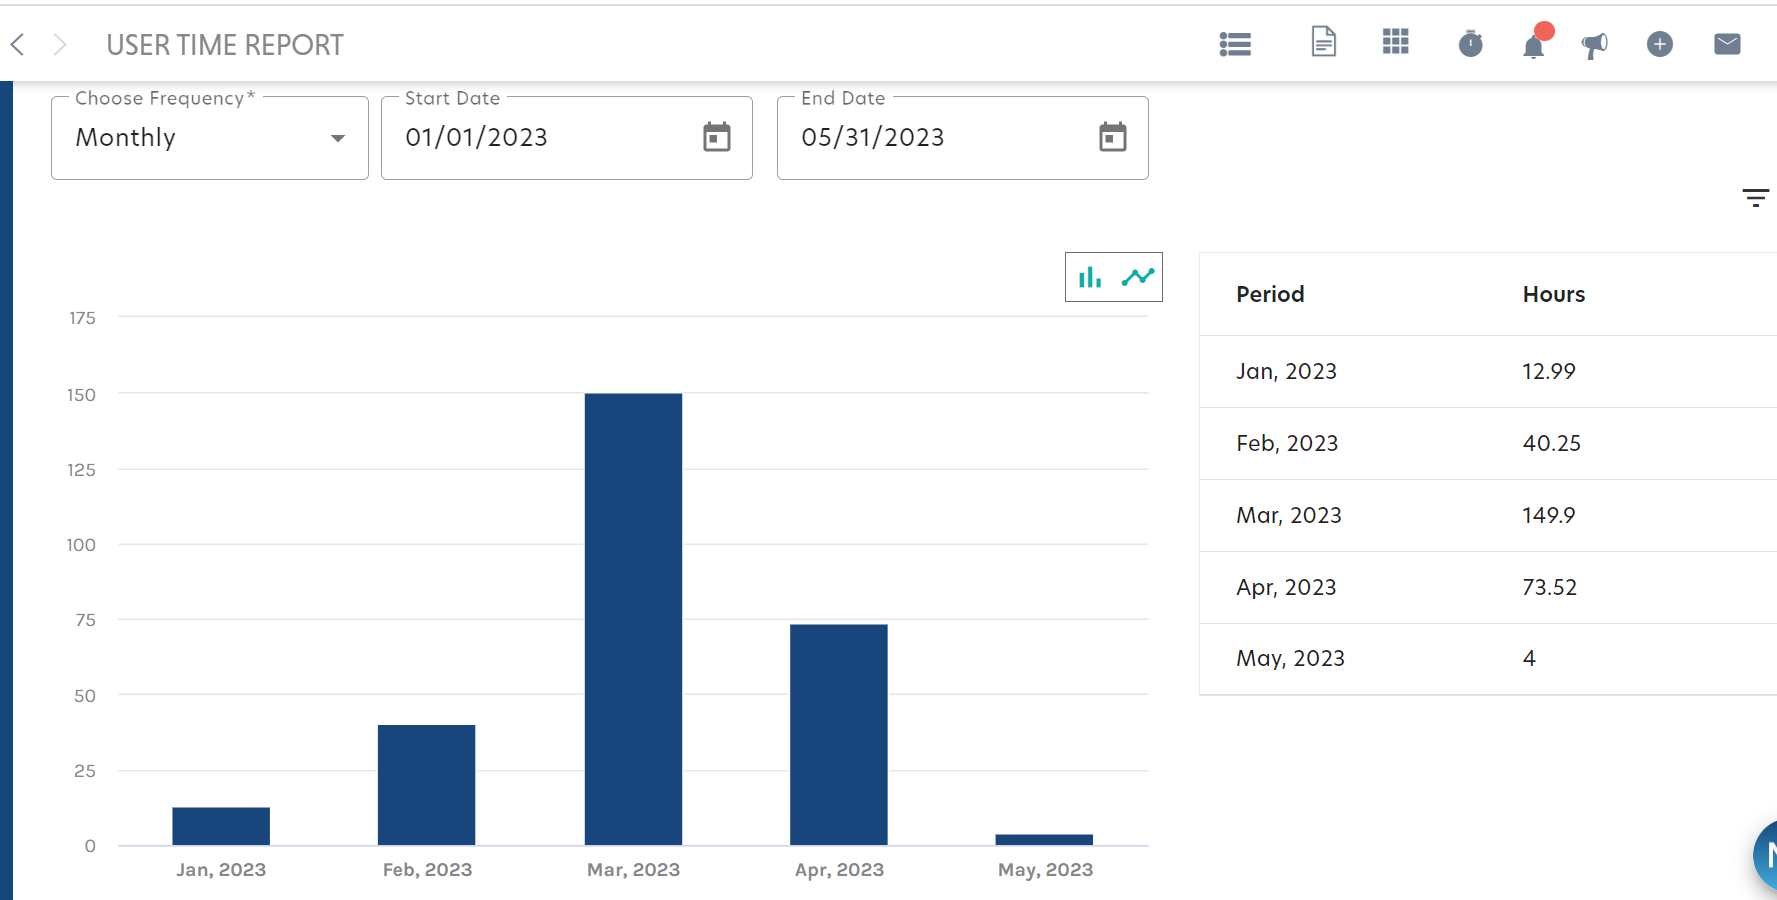This screenshot has height=900, width=1777.
Task: Go forward with the right arrow
Action: pos(60,44)
